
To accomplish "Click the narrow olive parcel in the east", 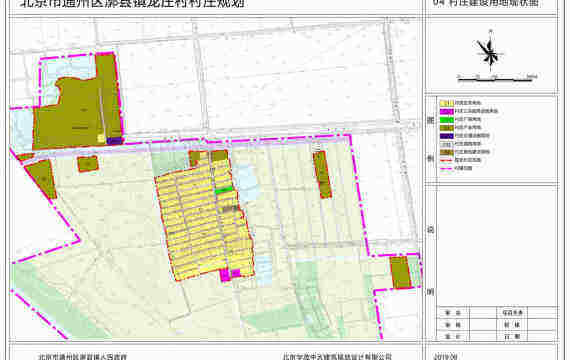I will pos(322,175).
